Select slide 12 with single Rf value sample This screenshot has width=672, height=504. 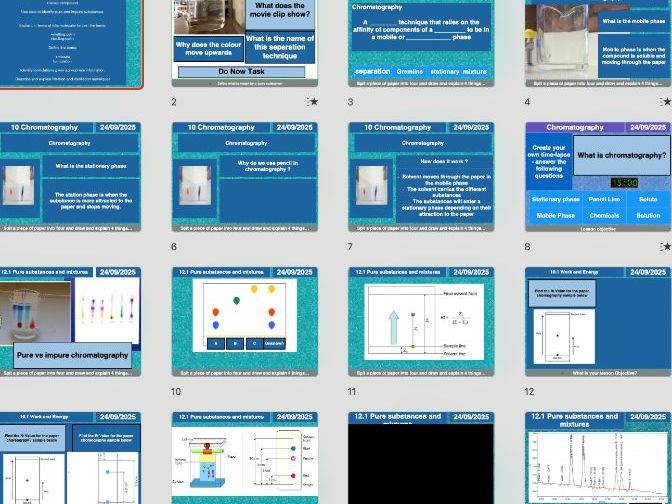click(598, 321)
